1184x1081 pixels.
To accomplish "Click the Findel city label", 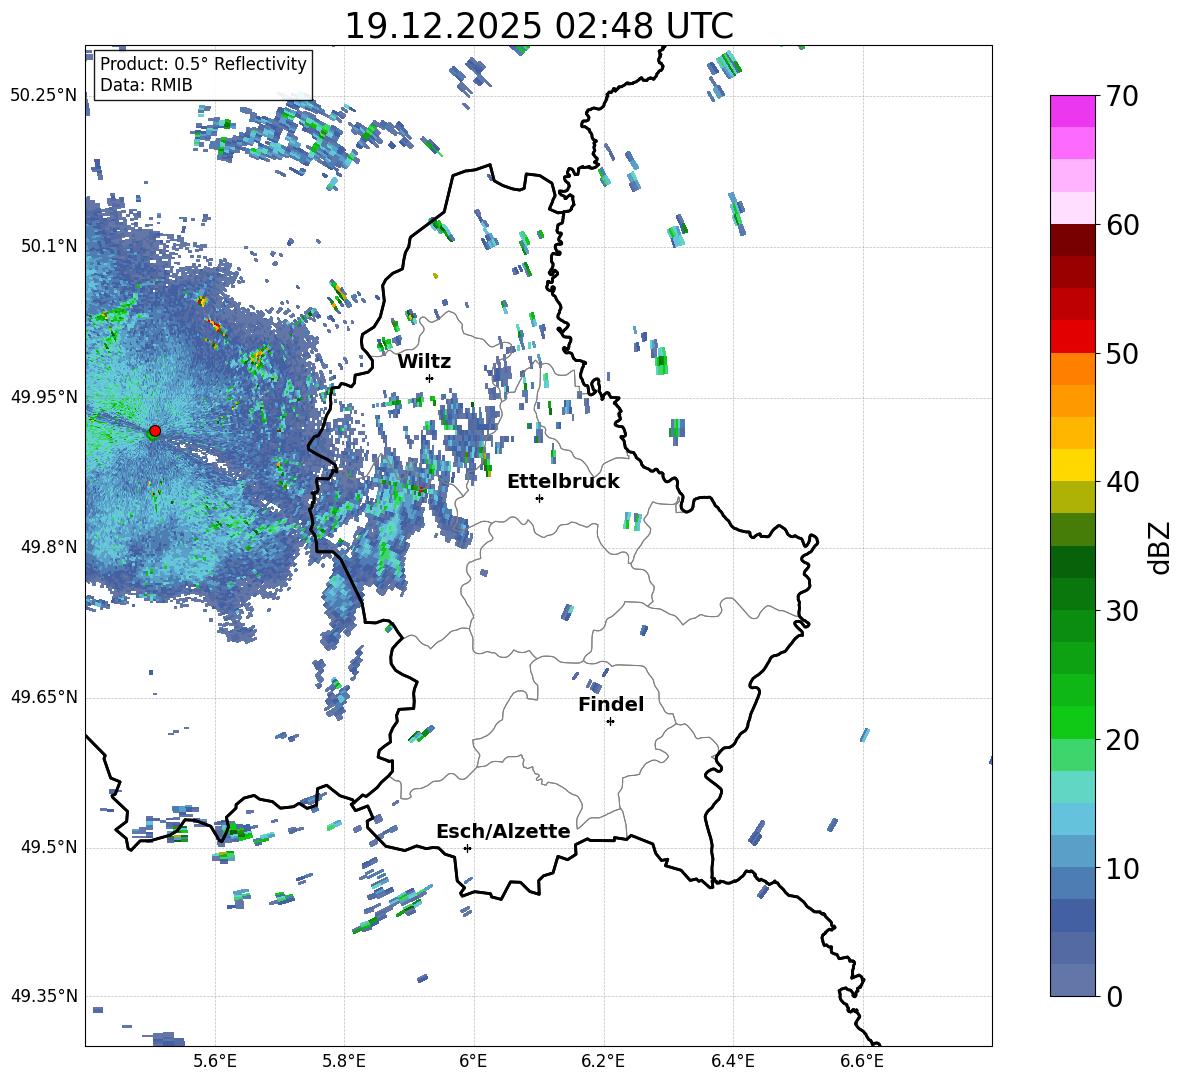I will pyautogui.click(x=611, y=704).
